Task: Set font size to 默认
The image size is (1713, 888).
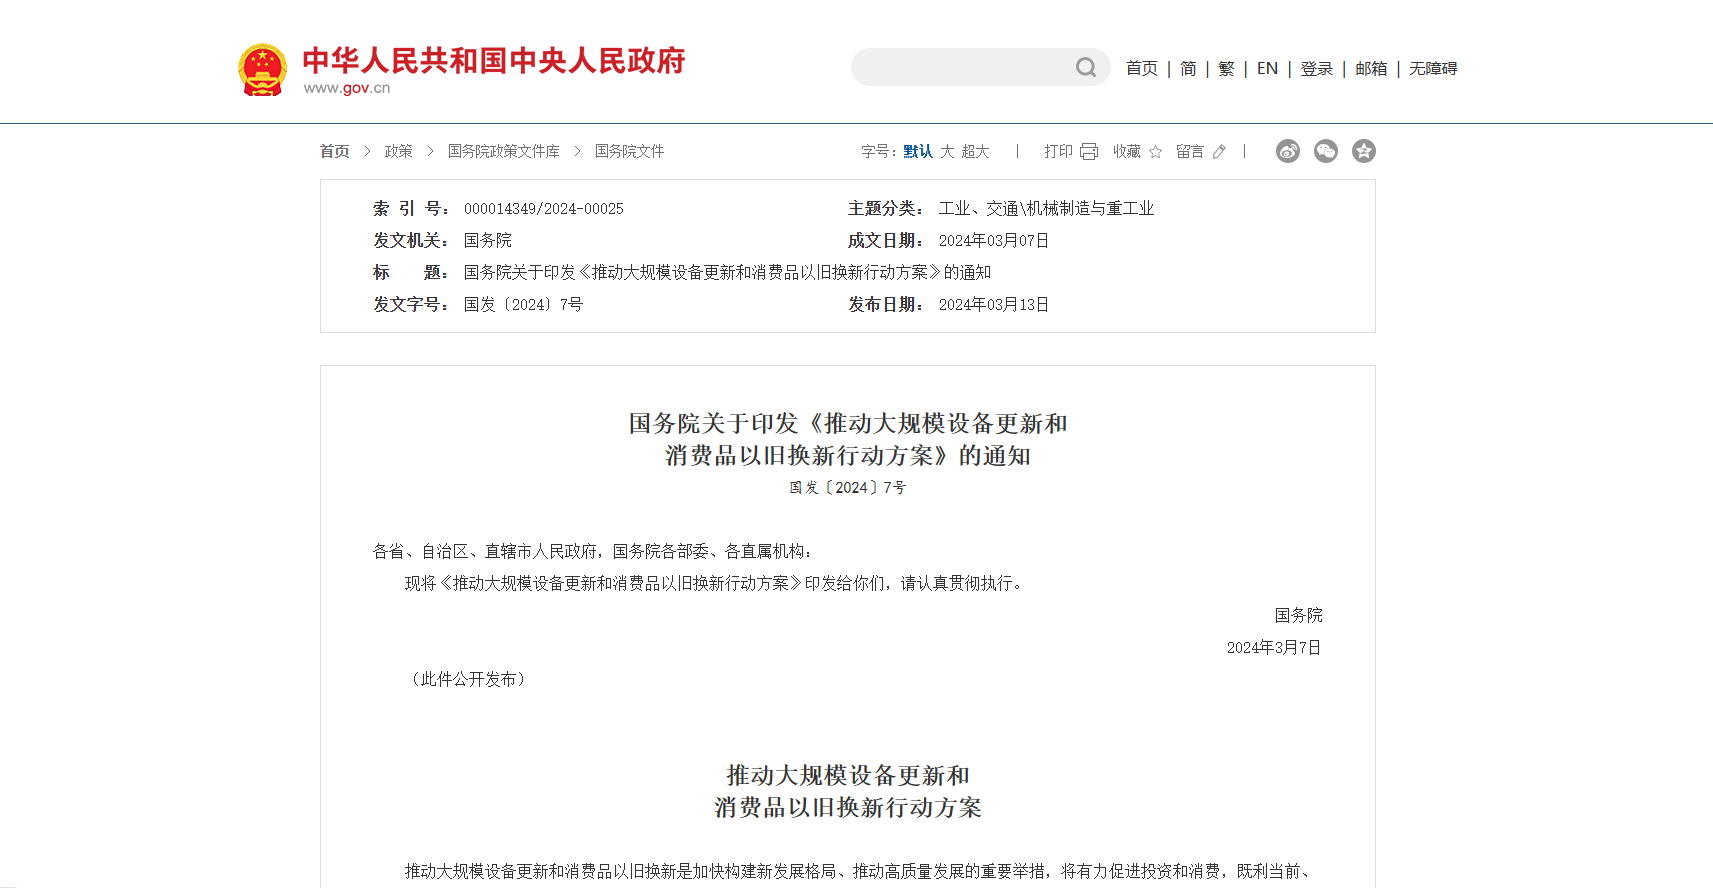Action: click(918, 151)
